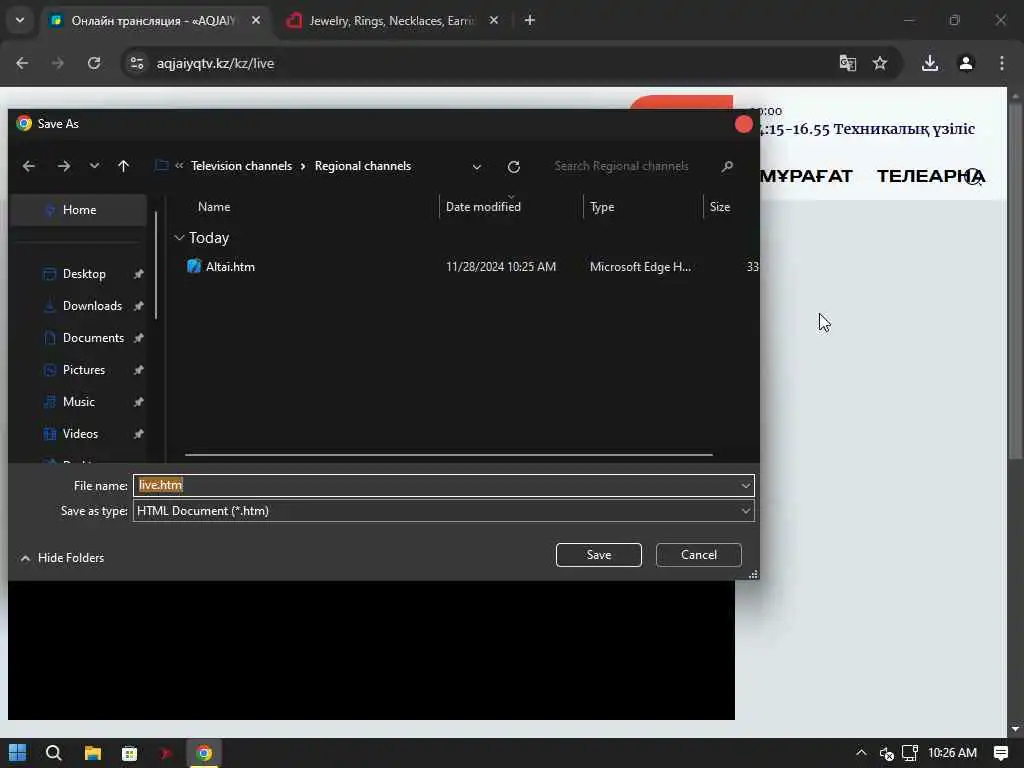Viewport: 1024px width, 768px height.
Task: View site information icon in address bar
Action: 136,63
